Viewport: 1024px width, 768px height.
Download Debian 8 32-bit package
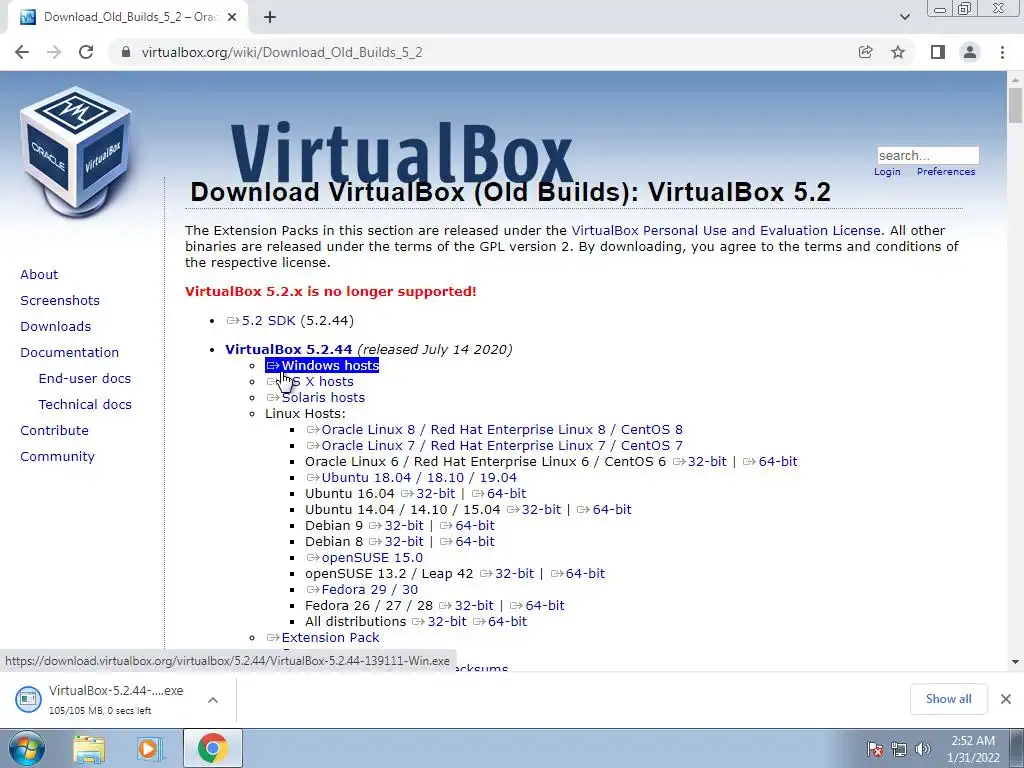(396, 541)
